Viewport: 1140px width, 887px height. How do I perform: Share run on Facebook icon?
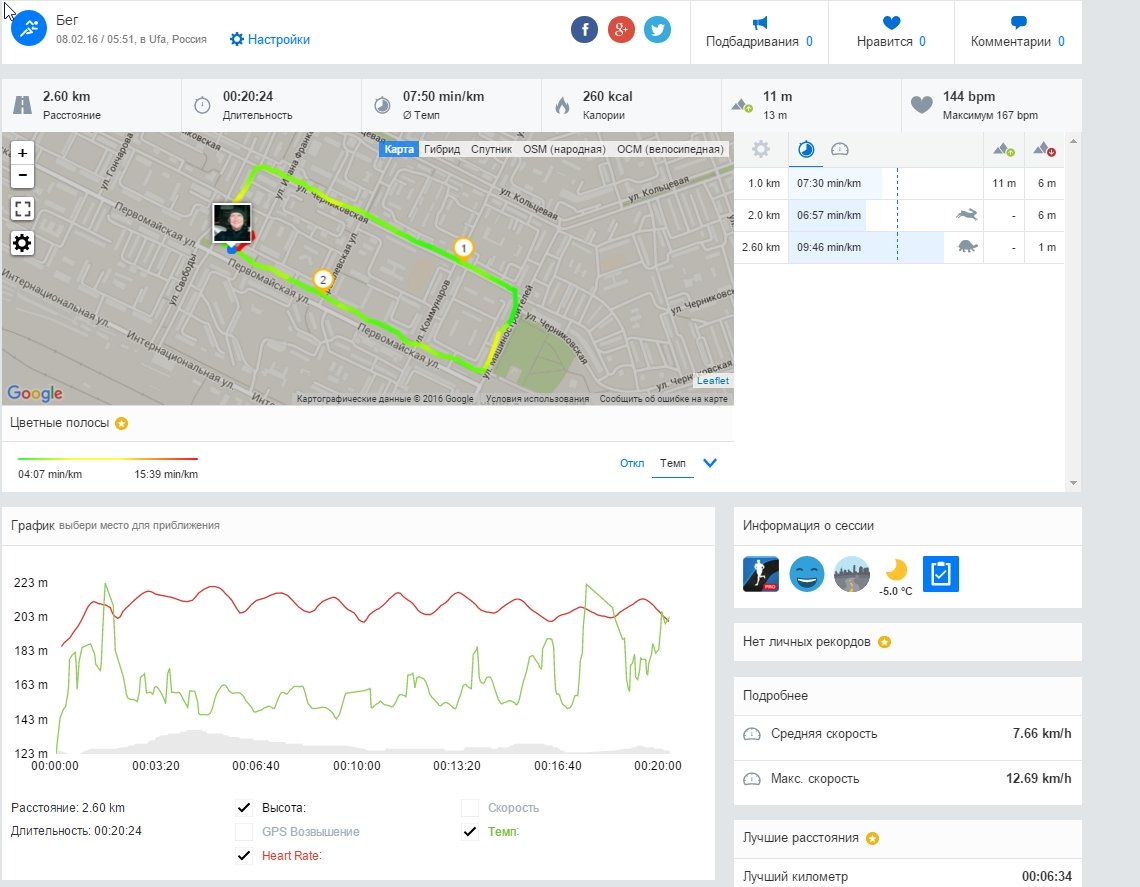[x=584, y=30]
